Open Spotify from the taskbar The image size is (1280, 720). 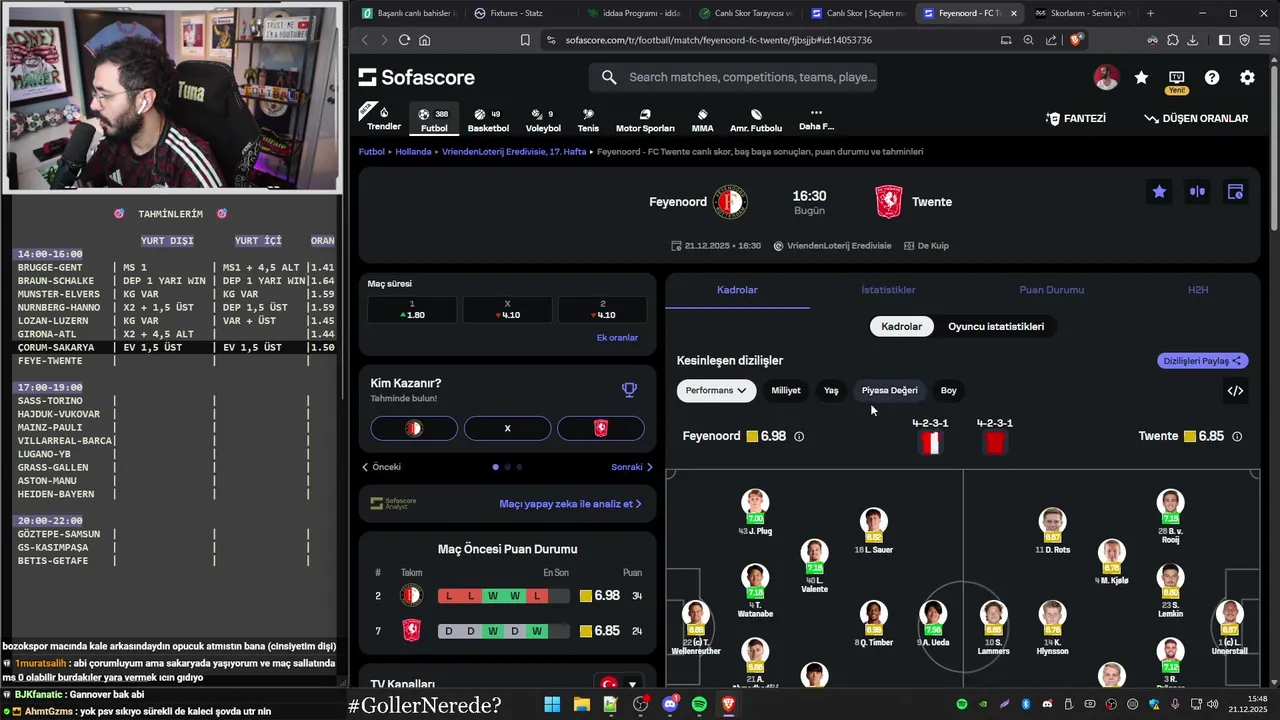click(699, 704)
